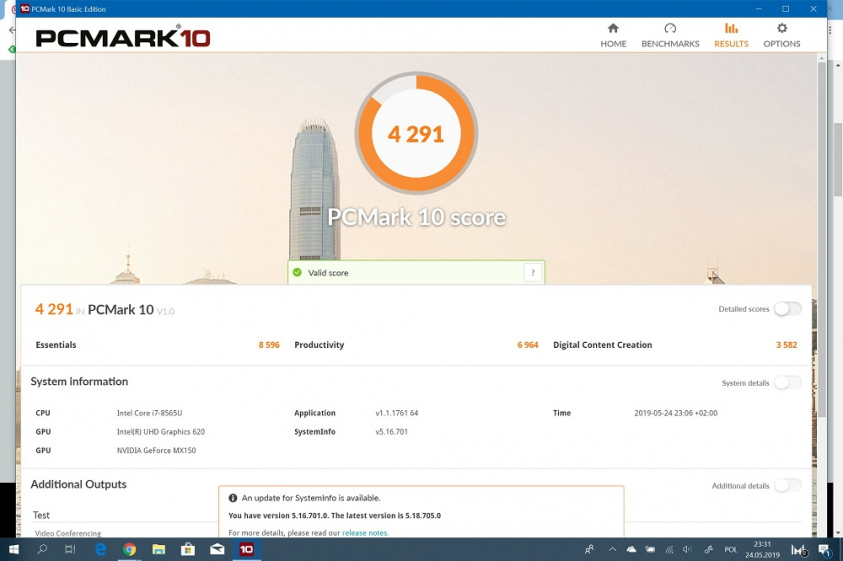
Task: Turn on the Detailed scores toggle
Action: [x=788, y=309]
